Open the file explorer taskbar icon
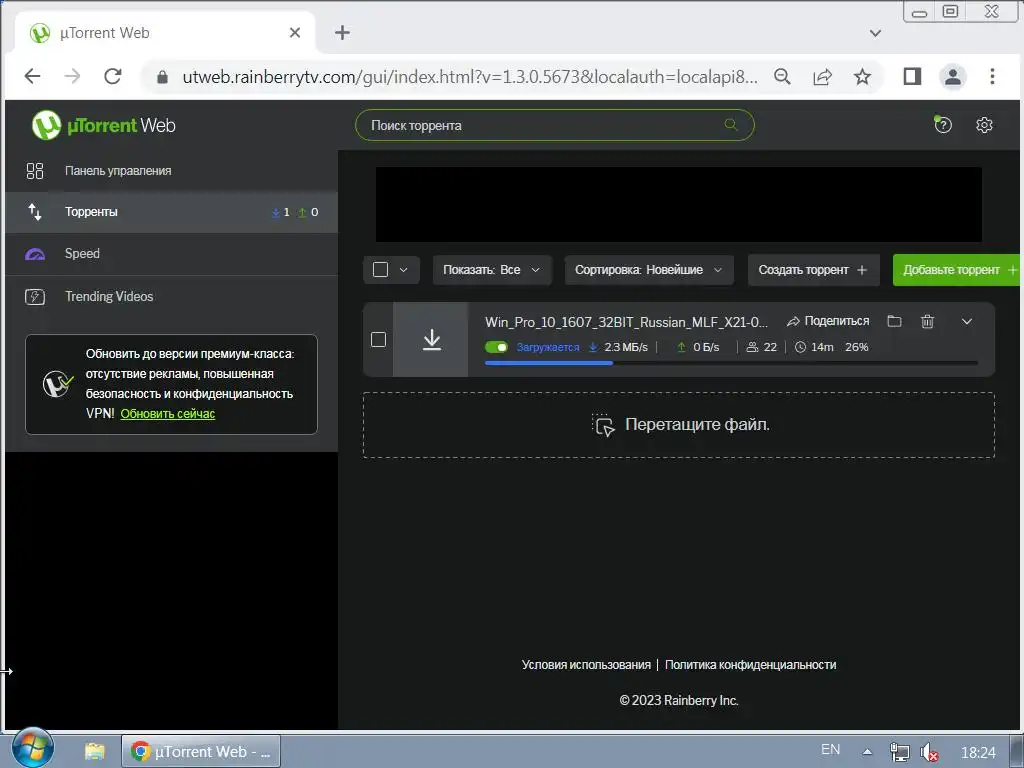 95,751
